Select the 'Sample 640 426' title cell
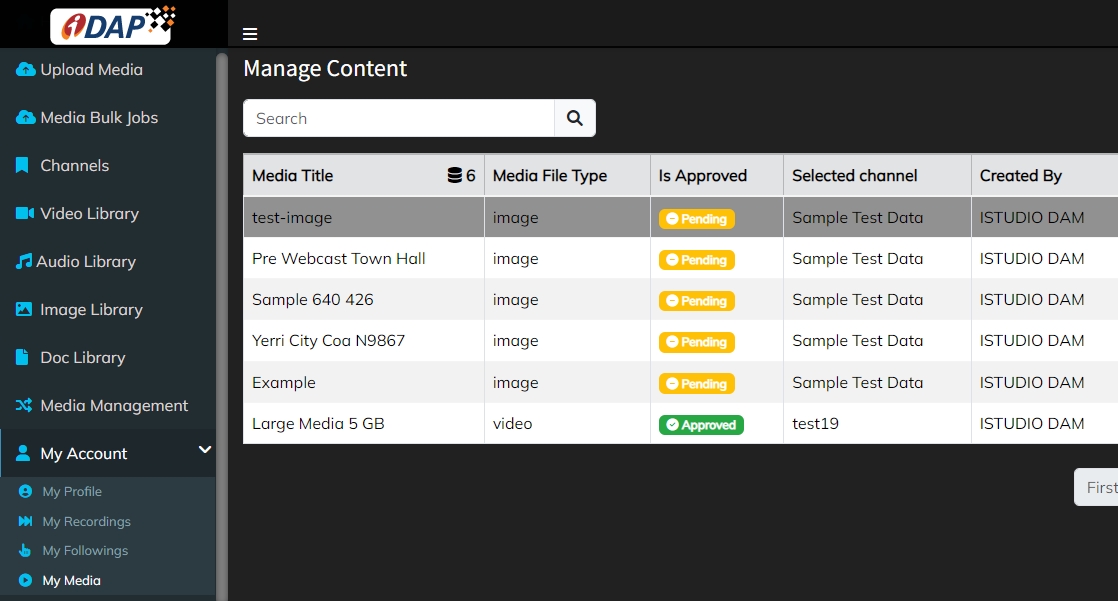Viewport: 1118px width, 601px height. (x=364, y=299)
